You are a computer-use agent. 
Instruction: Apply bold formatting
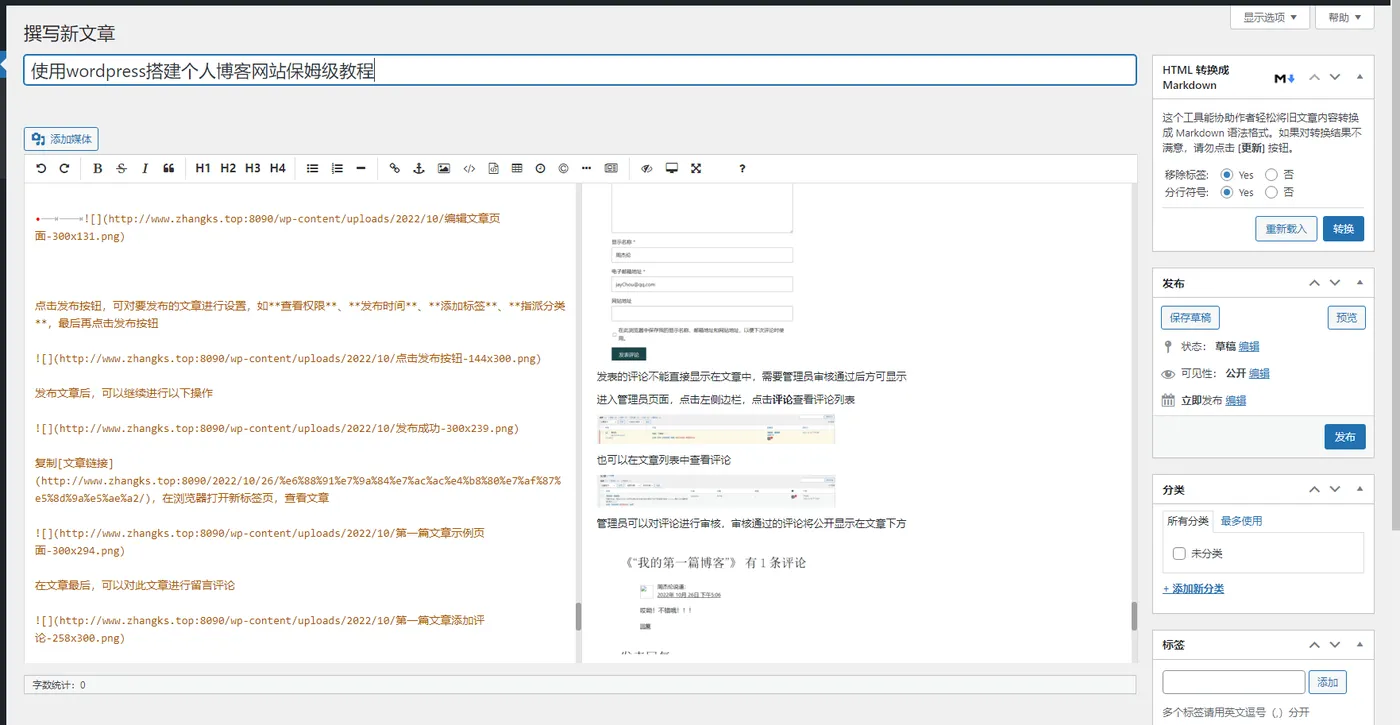click(x=97, y=168)
